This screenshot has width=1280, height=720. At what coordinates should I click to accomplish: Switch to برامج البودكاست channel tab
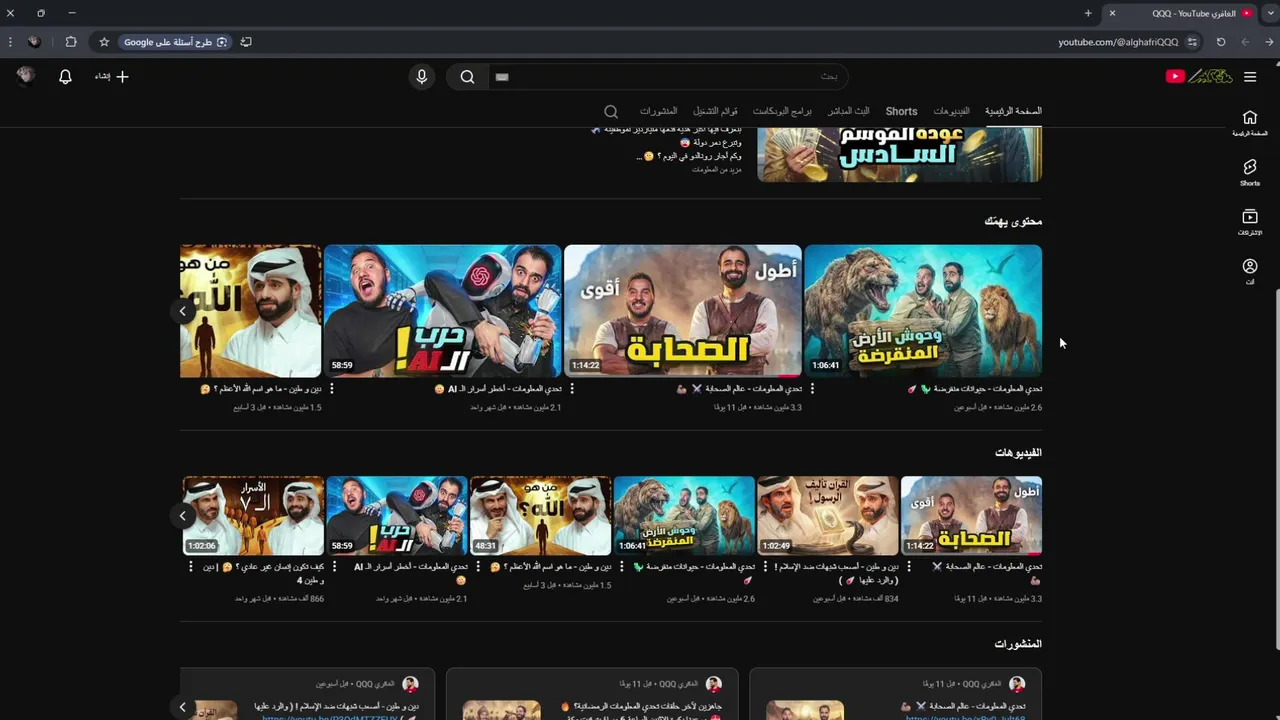point(782,111)
